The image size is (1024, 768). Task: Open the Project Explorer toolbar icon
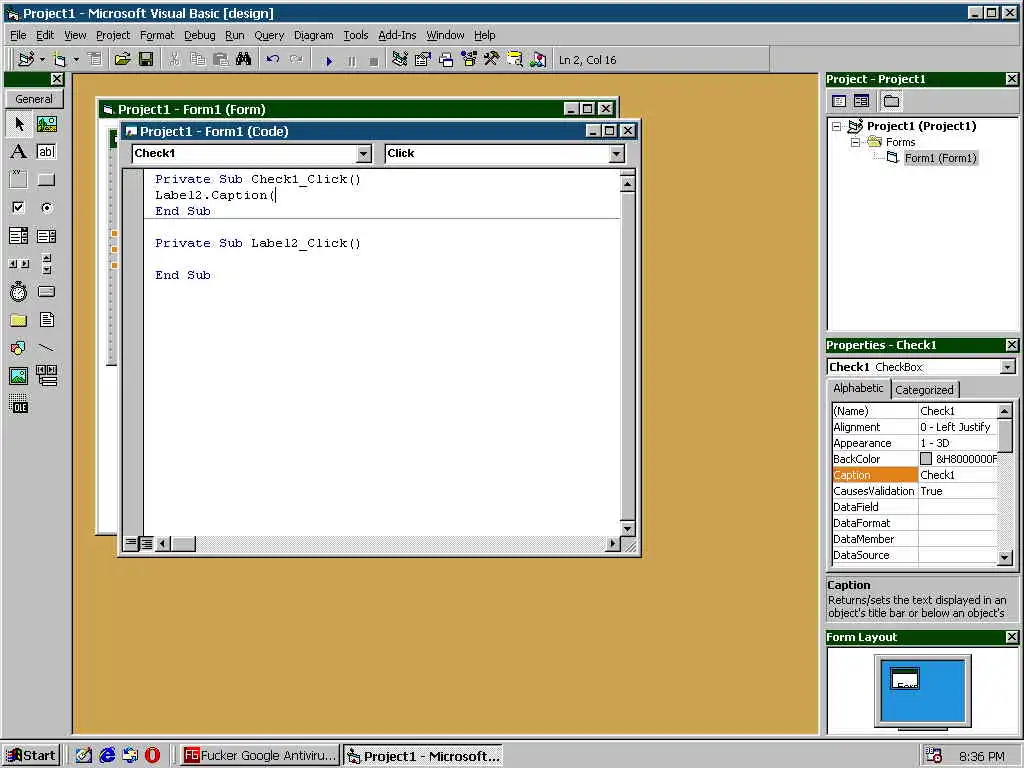click(x=400, y=59)
